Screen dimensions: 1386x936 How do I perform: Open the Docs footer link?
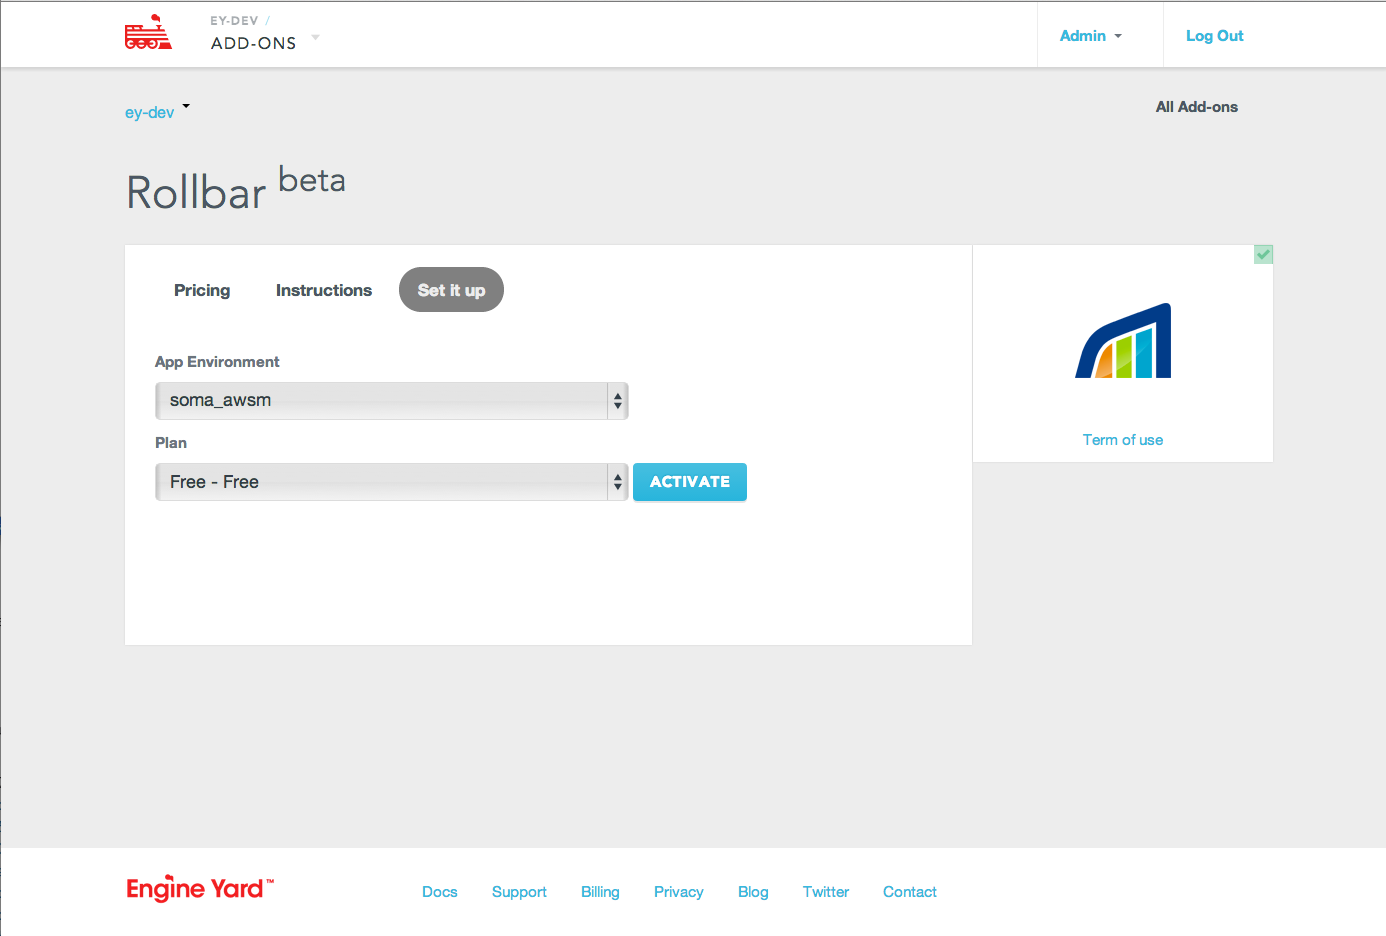coord(440,892)
